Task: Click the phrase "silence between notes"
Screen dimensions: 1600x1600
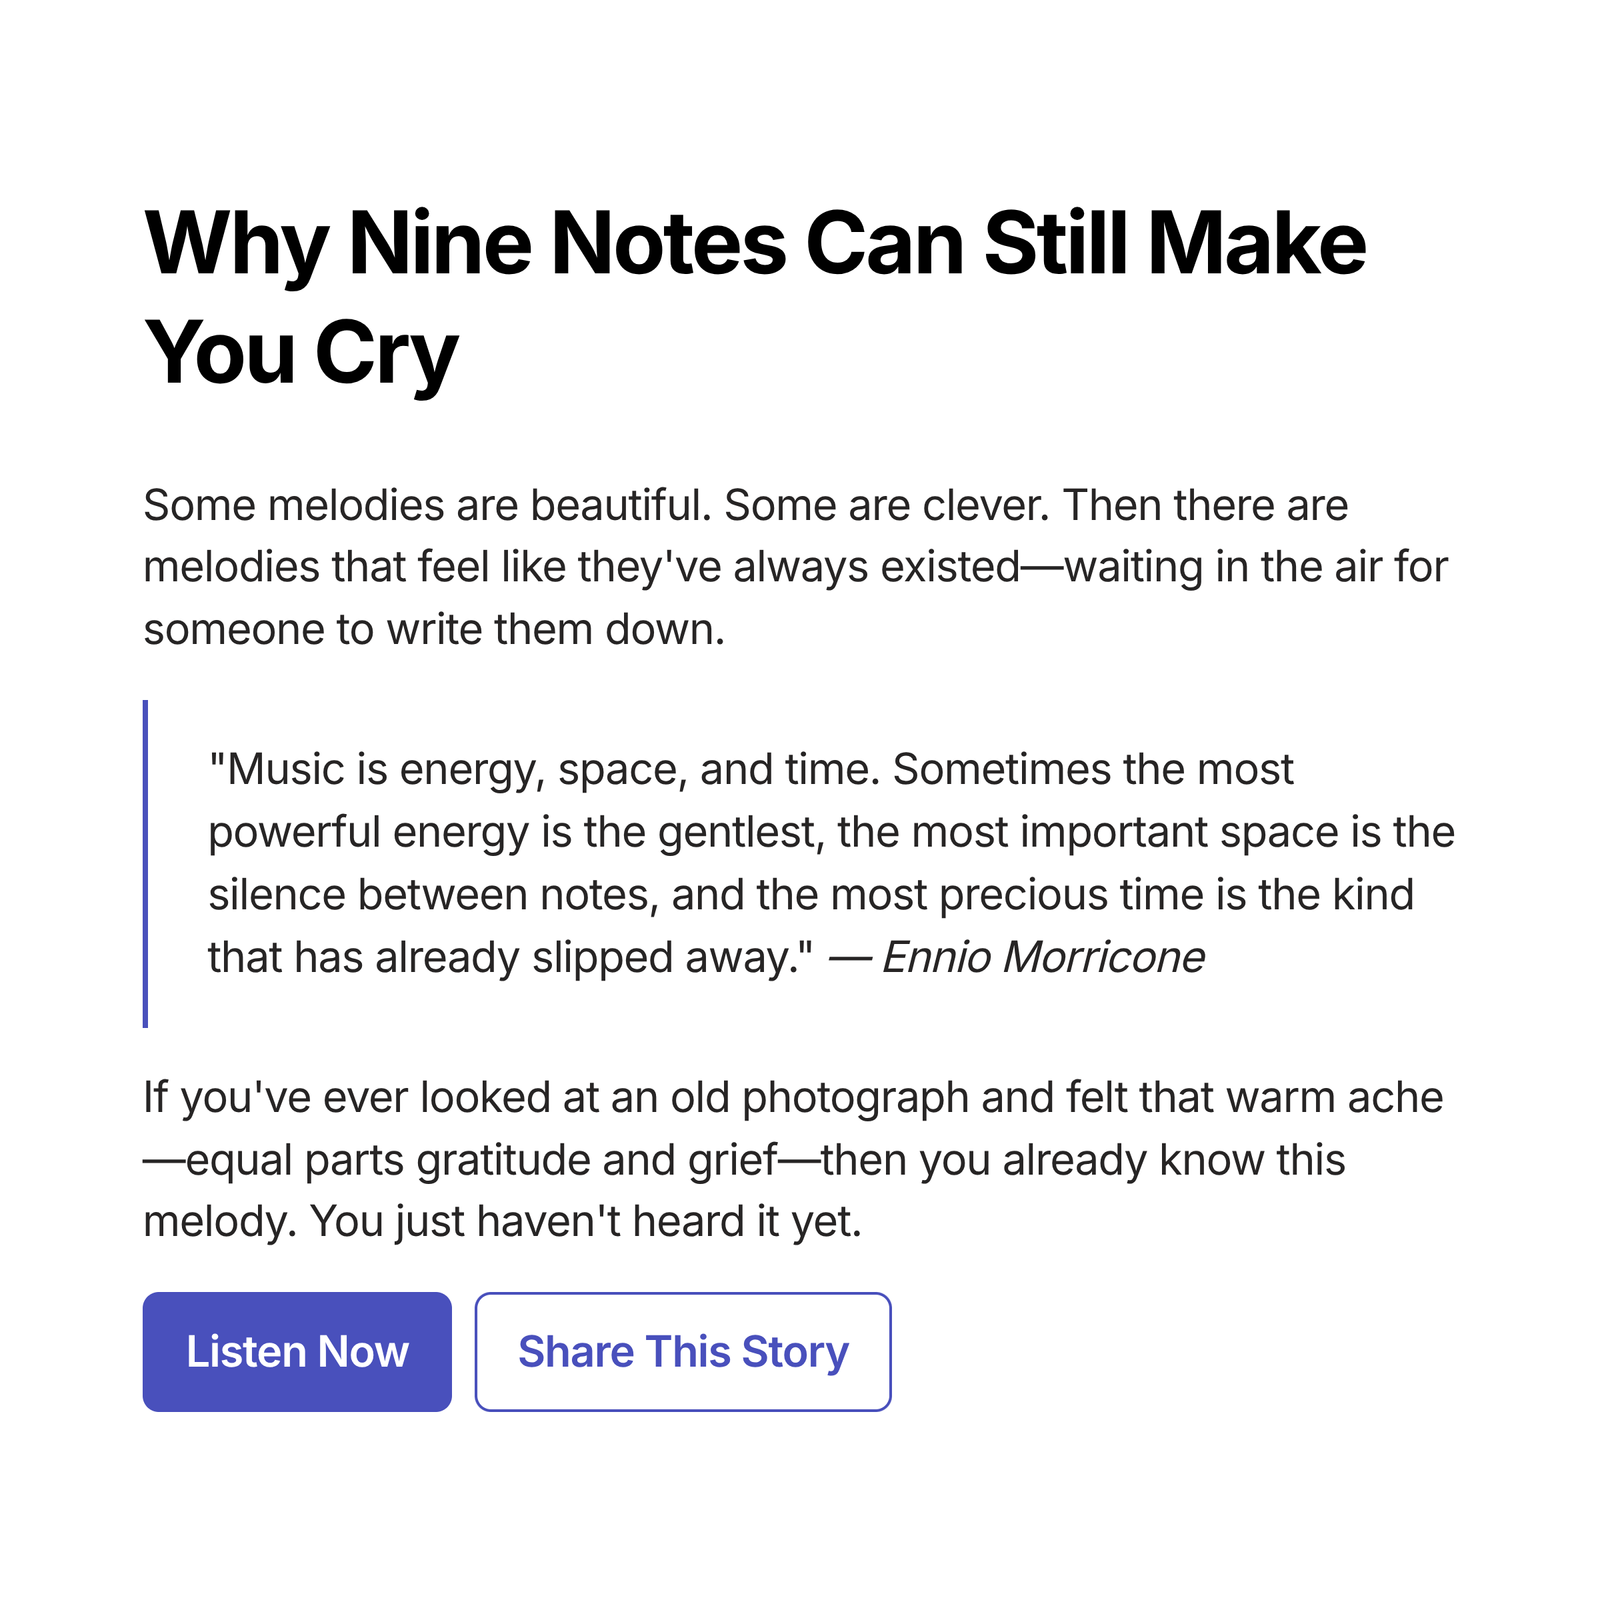Action: (x=432, y=895)
